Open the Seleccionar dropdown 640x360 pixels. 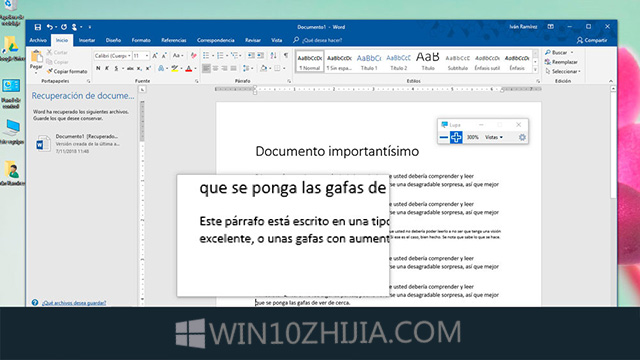point(563,71)
